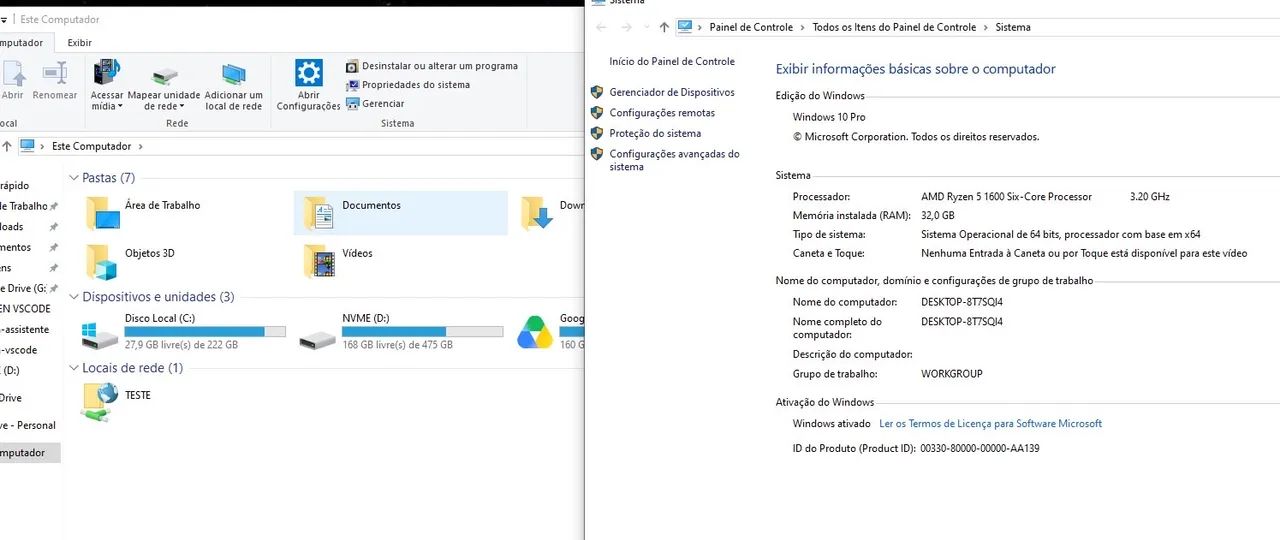The width and height of the screenshot is (1280, 540).
Task: Click the forward arrow in Control Panel window
Action: (x=626, y=27)
